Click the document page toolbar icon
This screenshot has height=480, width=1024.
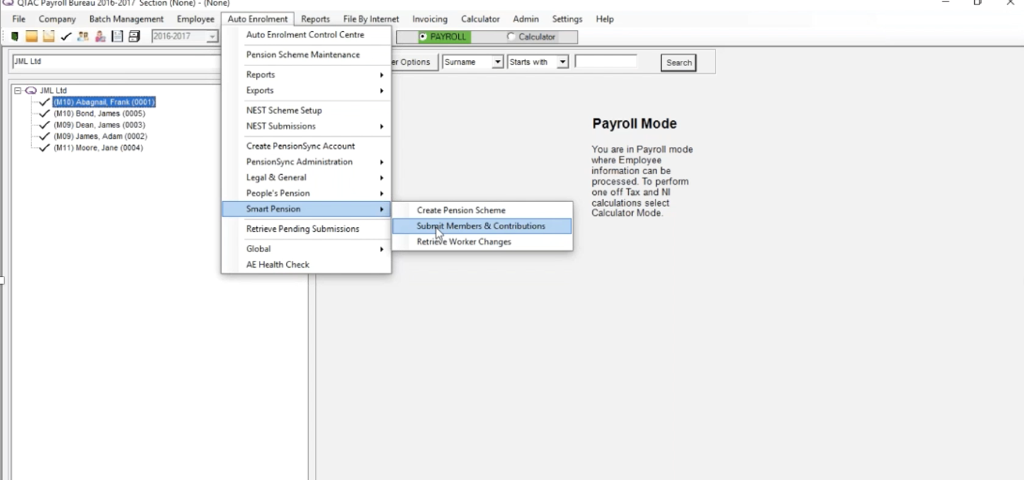(x=118, y=37)
